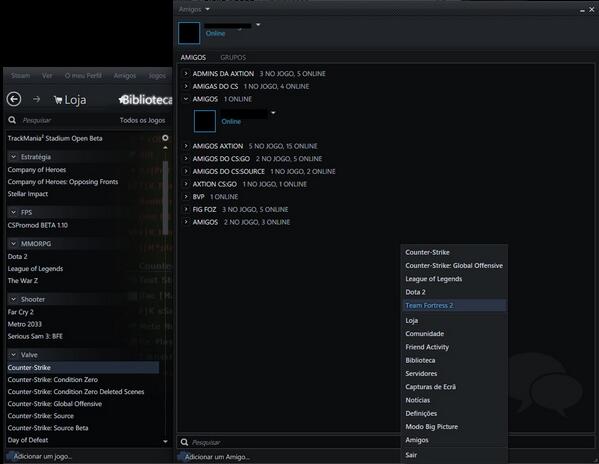Click scroll up arrow in library list
599x464 pixels.
coord(165,148)
